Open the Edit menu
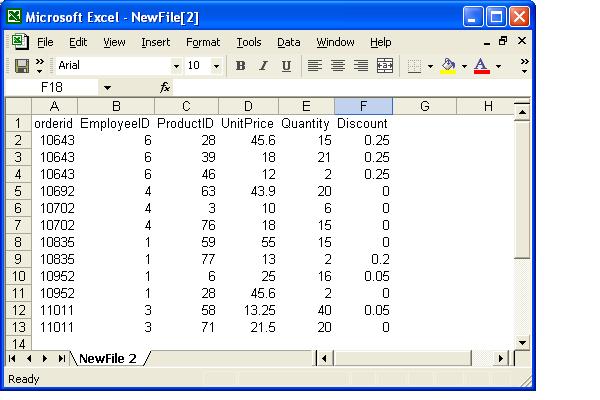This screenshot has height=400, width=600. click(x=78, y=42)
